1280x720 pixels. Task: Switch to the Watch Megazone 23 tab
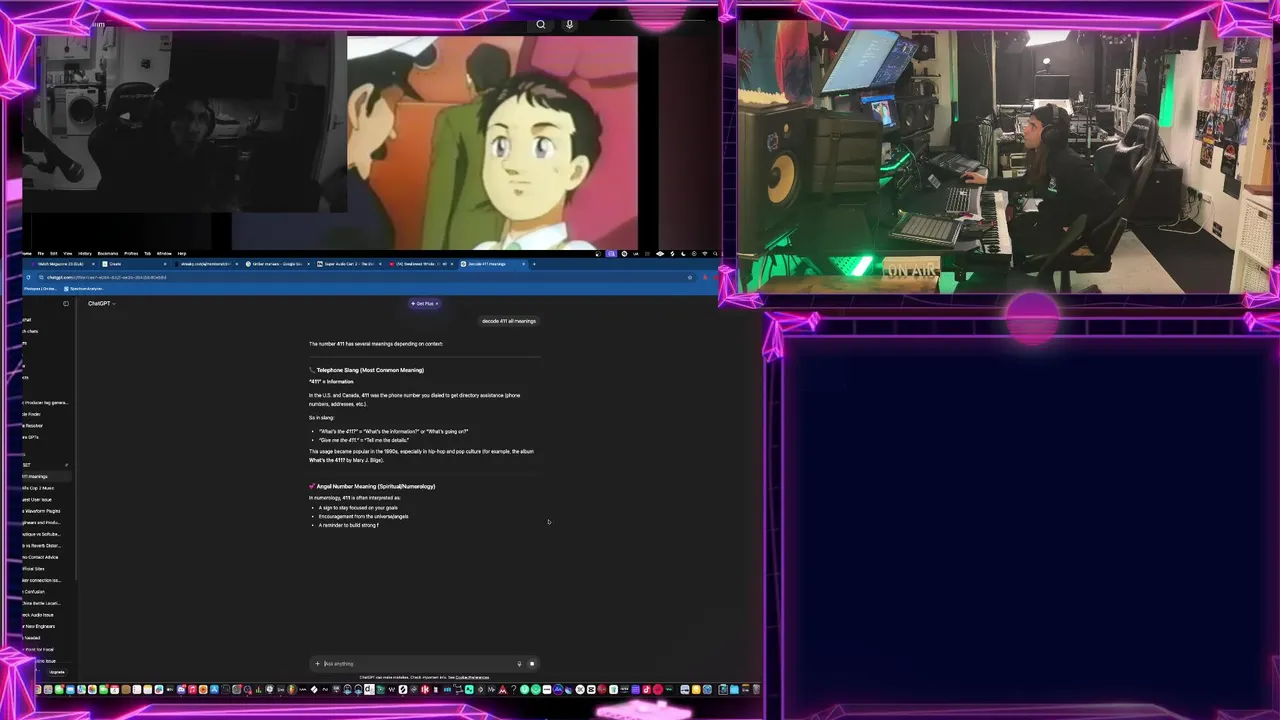tap(62, 264)
